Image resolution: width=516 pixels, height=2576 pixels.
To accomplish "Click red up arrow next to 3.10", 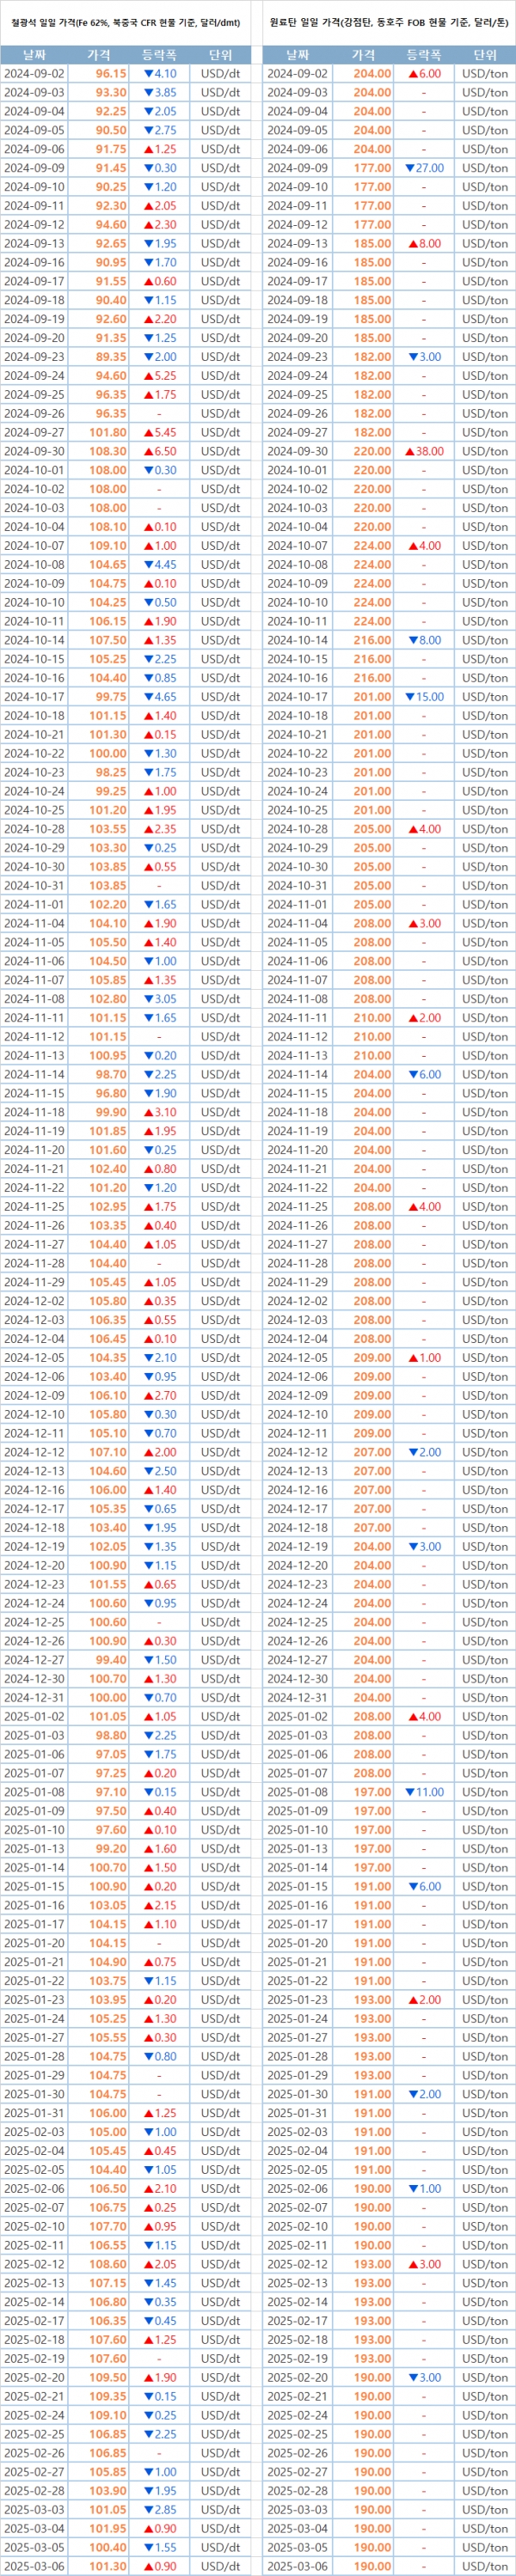I will tap(148, 1112).
